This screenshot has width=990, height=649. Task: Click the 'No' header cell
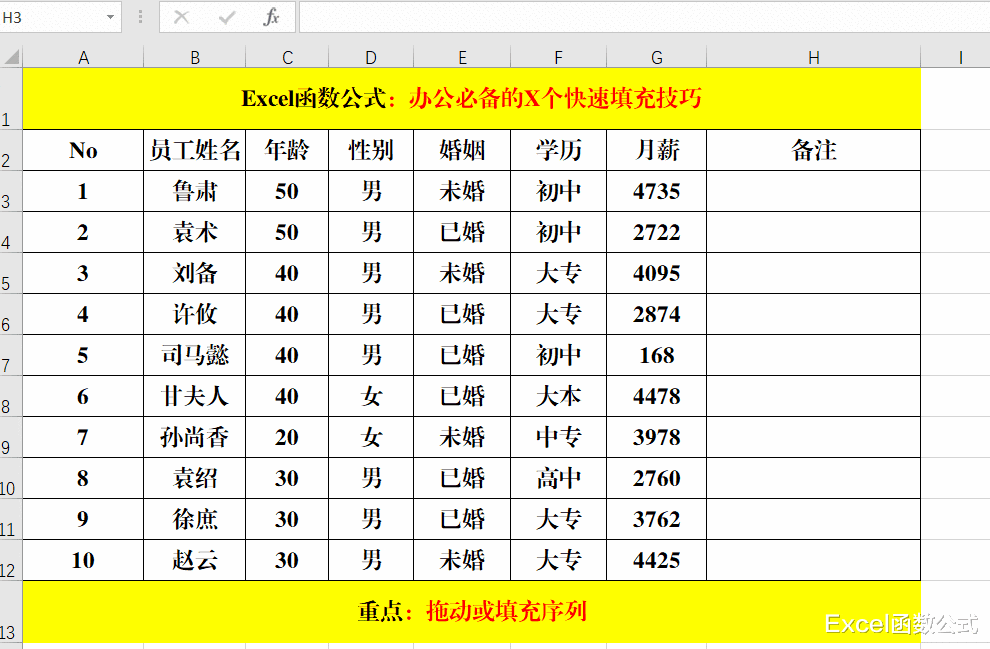point(83,150)
